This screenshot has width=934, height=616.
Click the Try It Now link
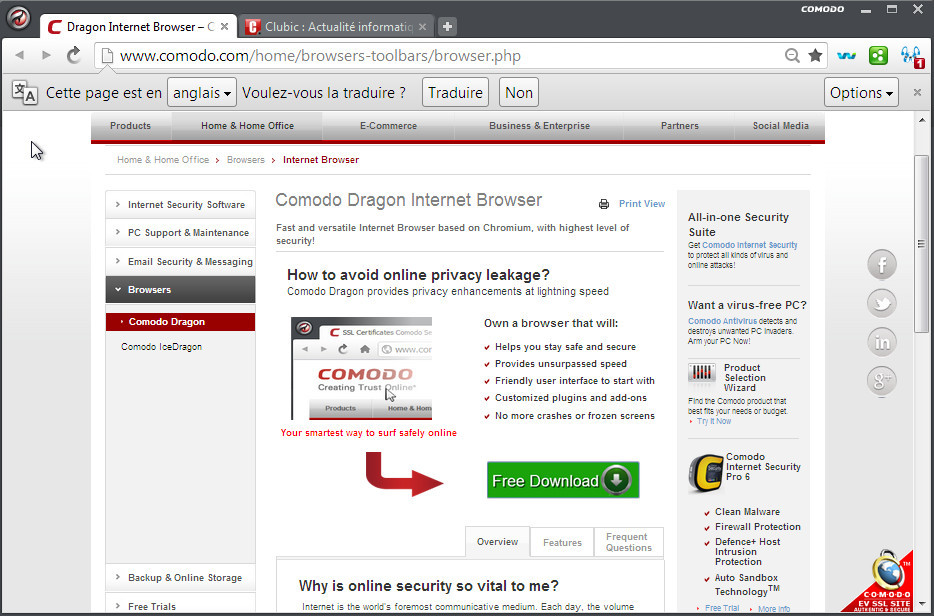point(714,421)
